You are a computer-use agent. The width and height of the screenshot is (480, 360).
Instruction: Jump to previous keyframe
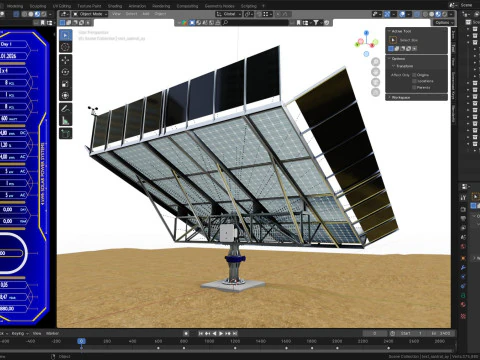pyautogui.click(x=207, y=333)
